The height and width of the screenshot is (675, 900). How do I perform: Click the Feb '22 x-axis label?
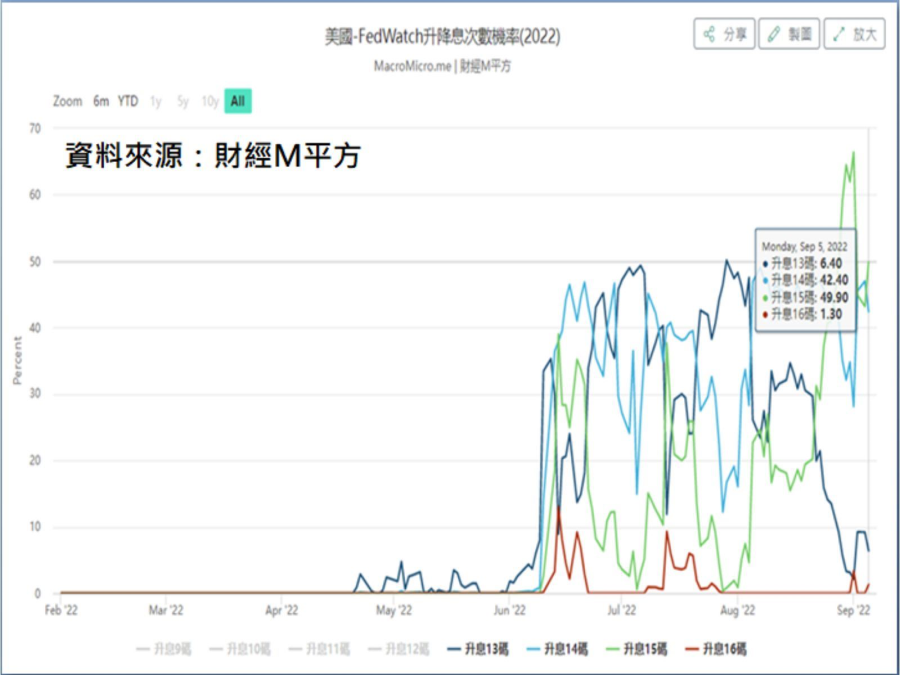pos(61,611)
